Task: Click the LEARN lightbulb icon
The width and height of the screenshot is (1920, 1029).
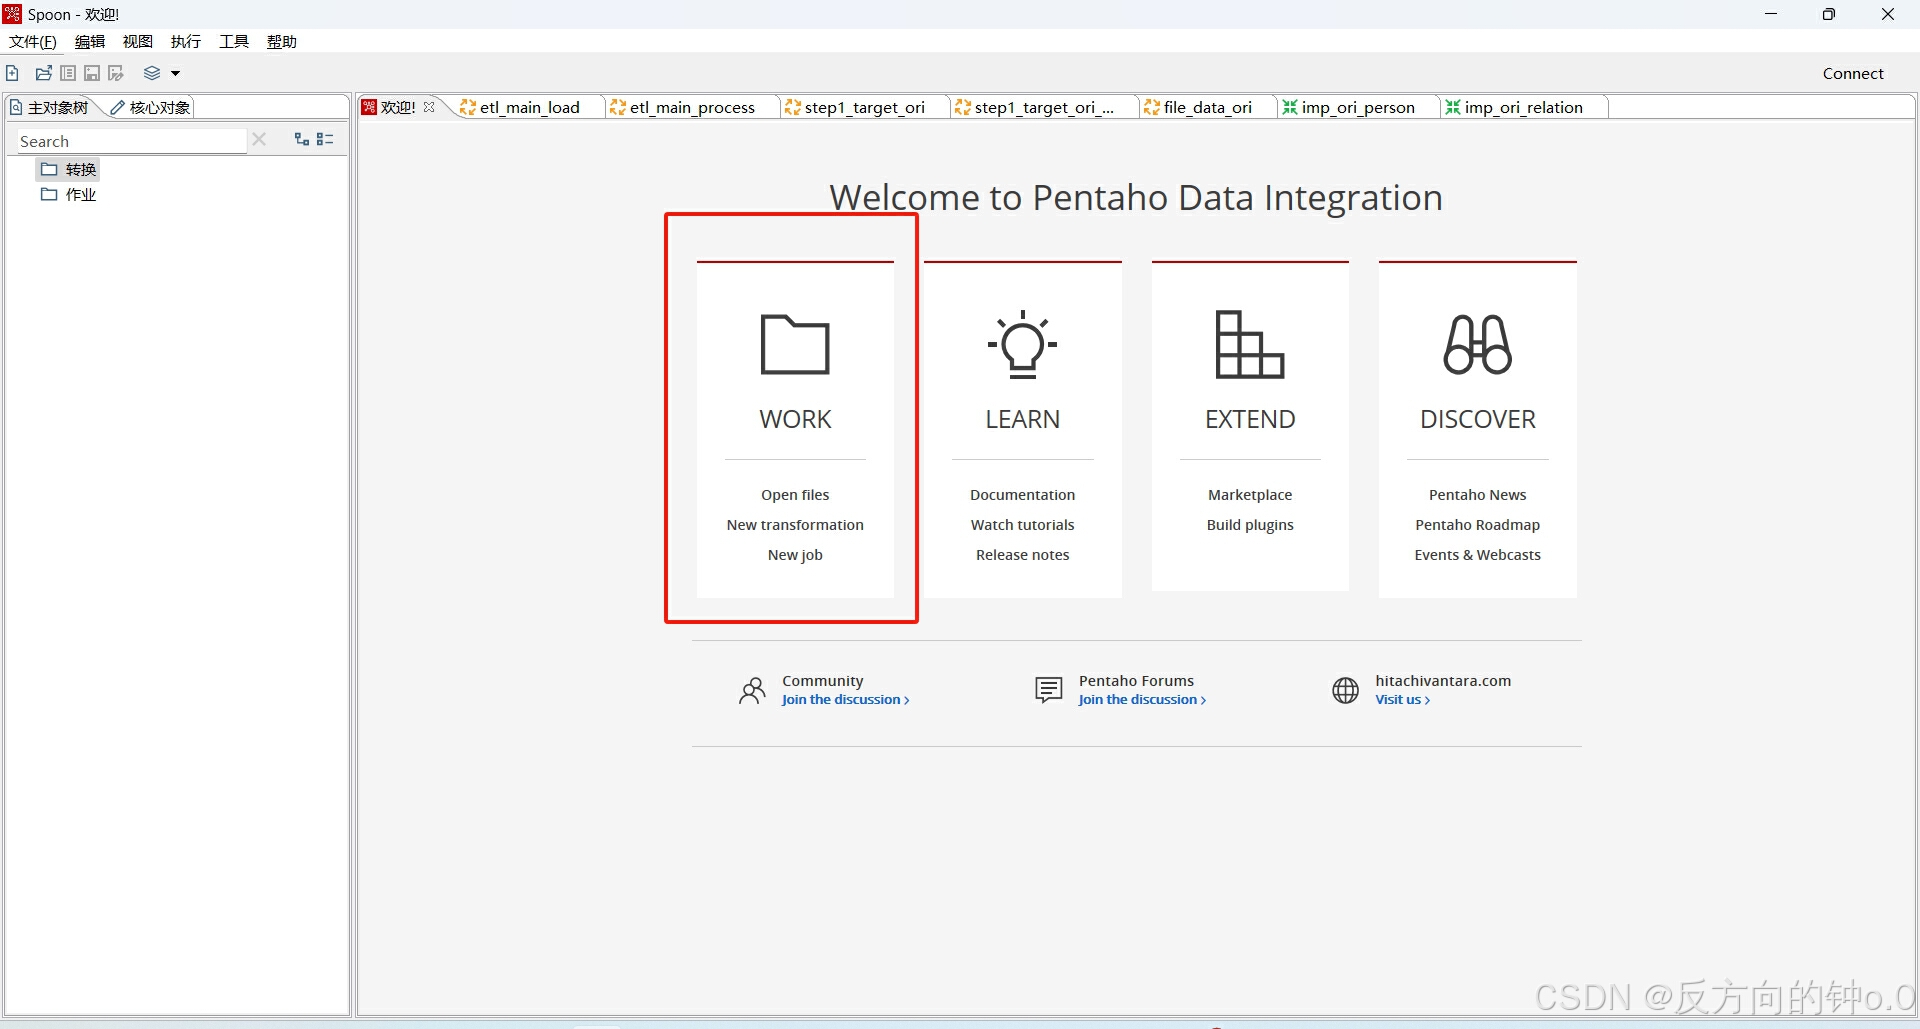Action: [1022, 344]
